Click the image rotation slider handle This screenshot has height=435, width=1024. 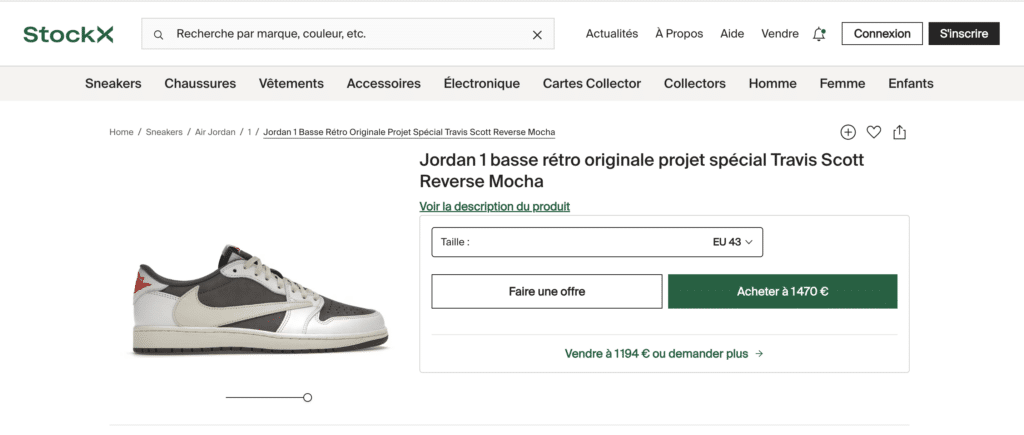(x=308, y=397)
